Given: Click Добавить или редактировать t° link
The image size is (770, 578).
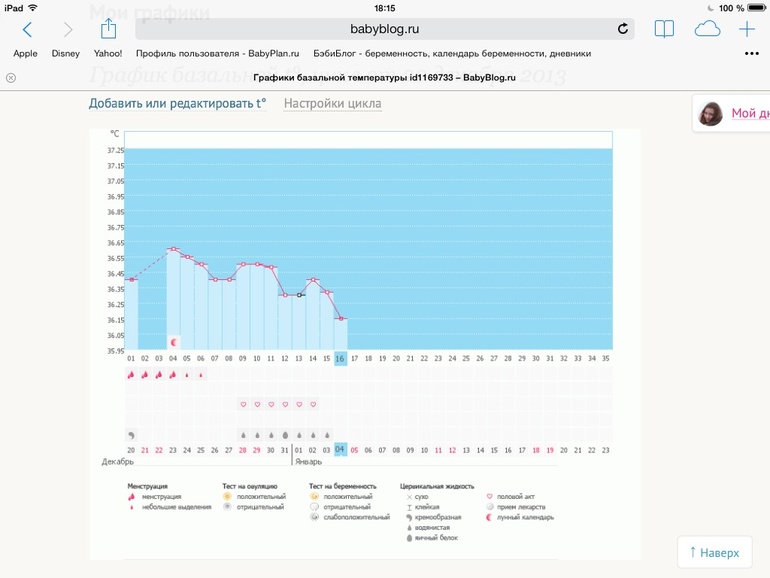Looking at the screenshot, I should (177, 104).
